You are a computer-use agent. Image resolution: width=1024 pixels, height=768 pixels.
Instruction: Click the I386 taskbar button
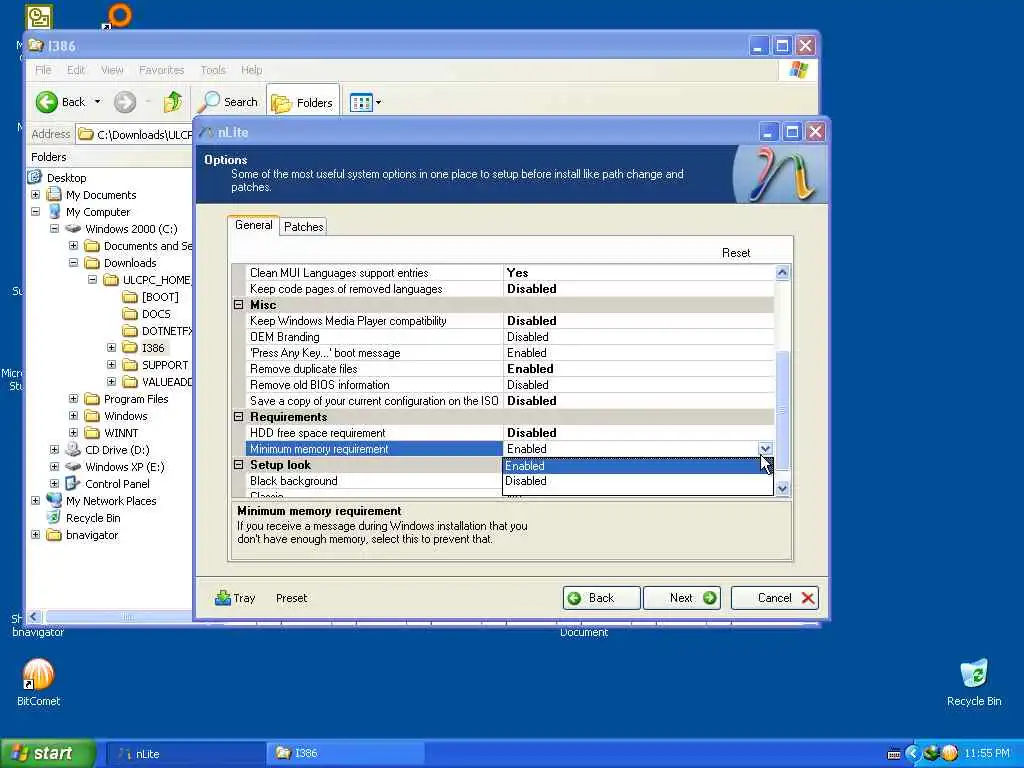(x=346, y=754)
